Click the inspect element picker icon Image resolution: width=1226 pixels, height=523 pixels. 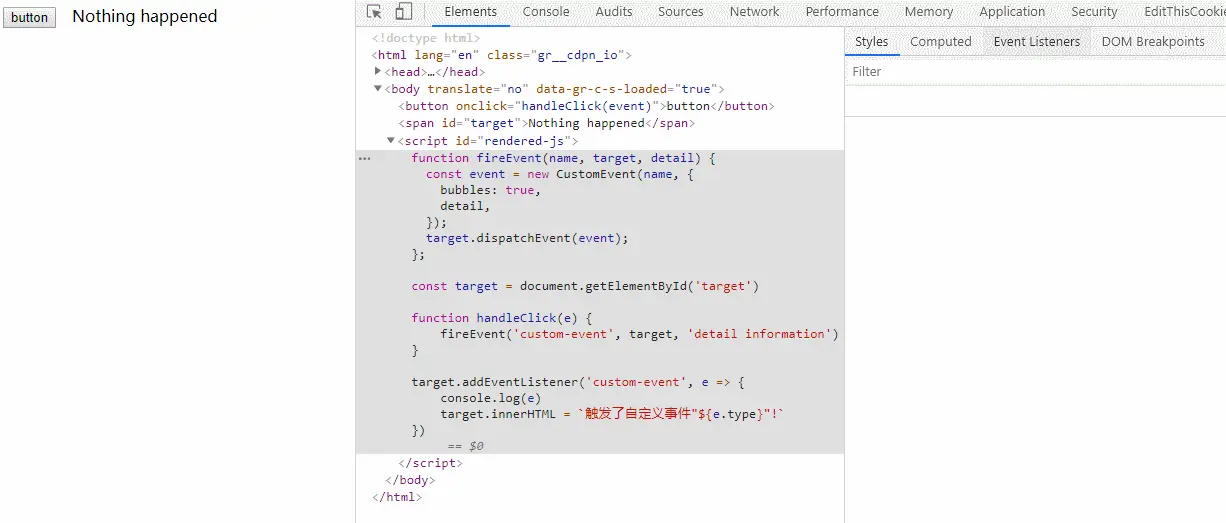pyautogui.click(x=374, y=12)
